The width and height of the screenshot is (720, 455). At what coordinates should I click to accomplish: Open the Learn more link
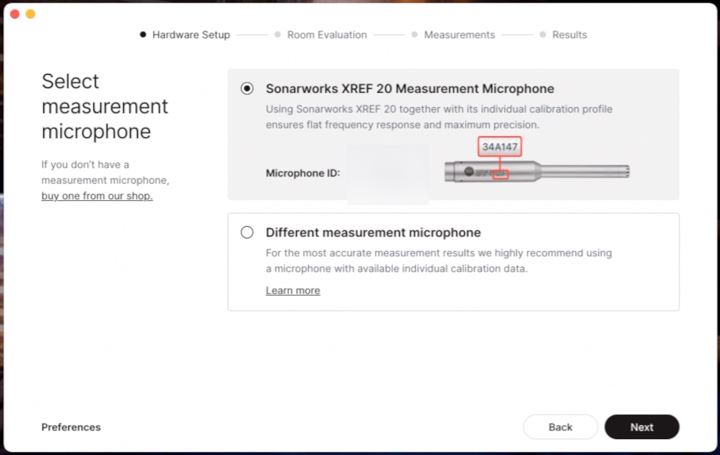pyautogui.click(x=293, y=291)
